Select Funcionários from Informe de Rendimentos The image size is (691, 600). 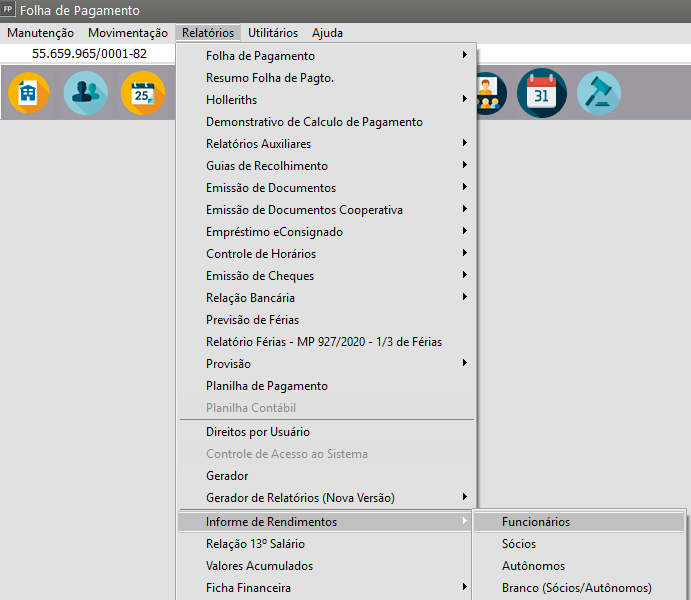536,522
